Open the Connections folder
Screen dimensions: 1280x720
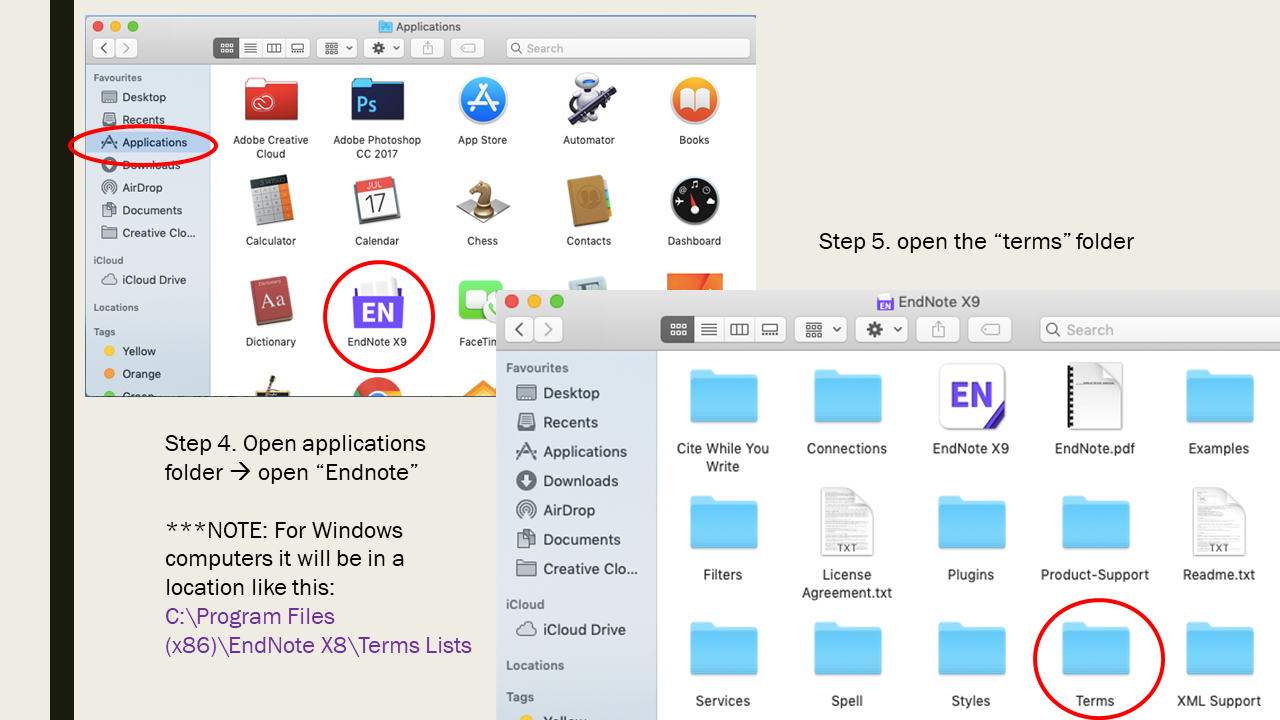click(x=847, y=397)
